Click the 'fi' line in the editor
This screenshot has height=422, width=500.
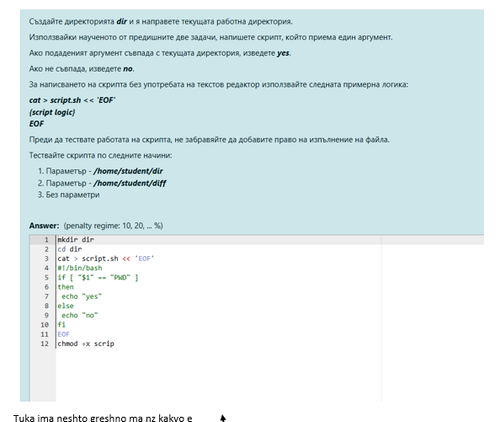[61, 325]
